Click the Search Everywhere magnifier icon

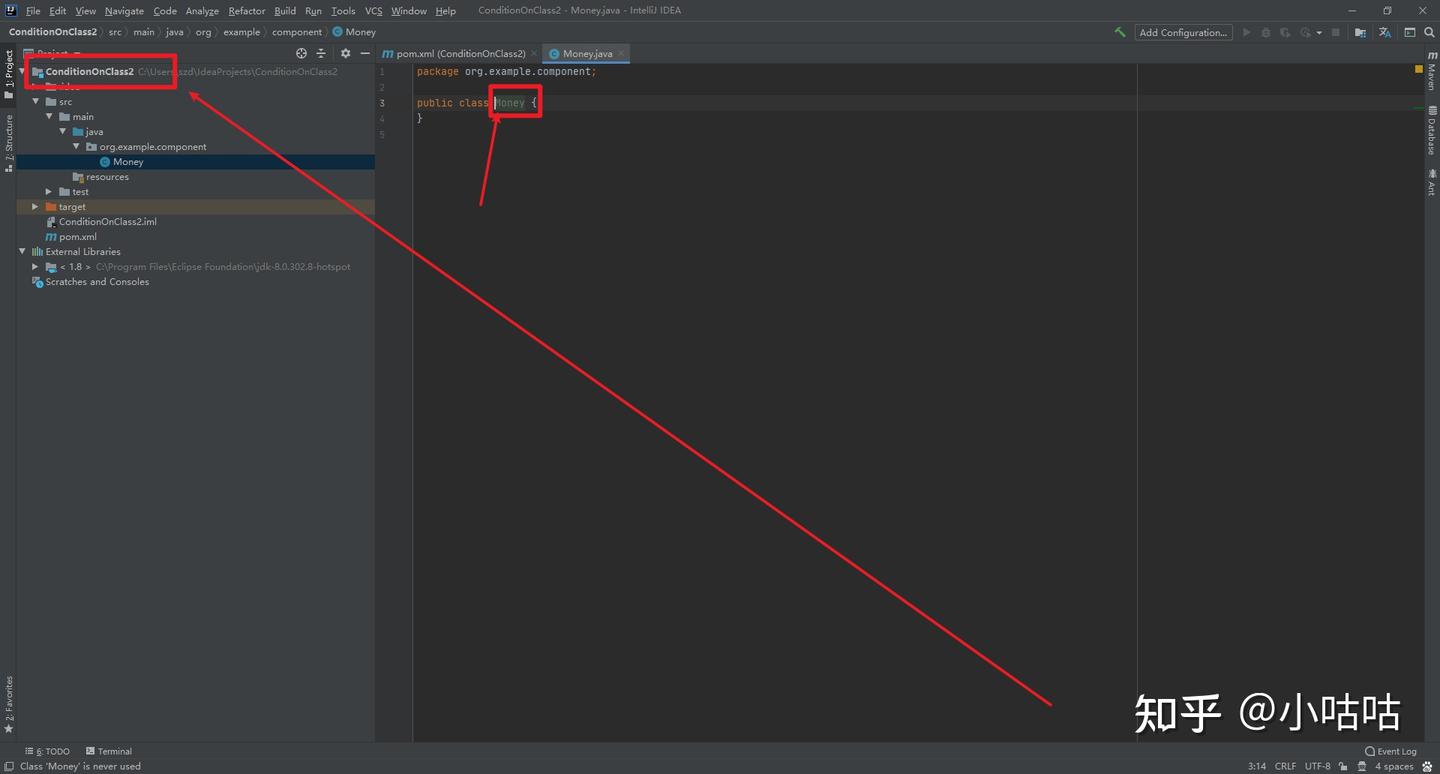(x=1430, y=32)
